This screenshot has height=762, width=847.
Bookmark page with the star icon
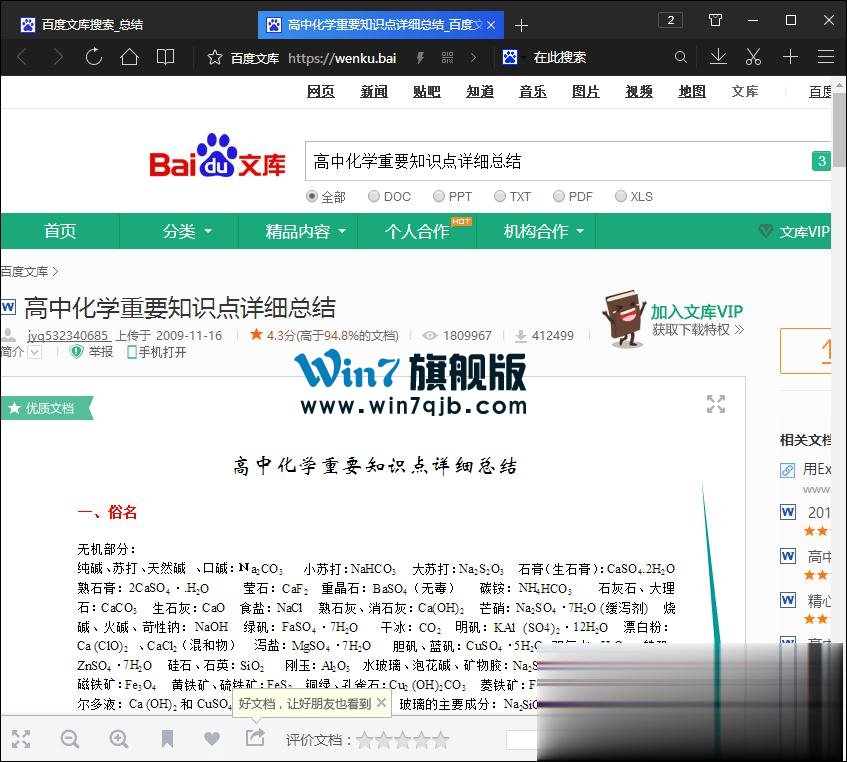[x=214, y=58]
